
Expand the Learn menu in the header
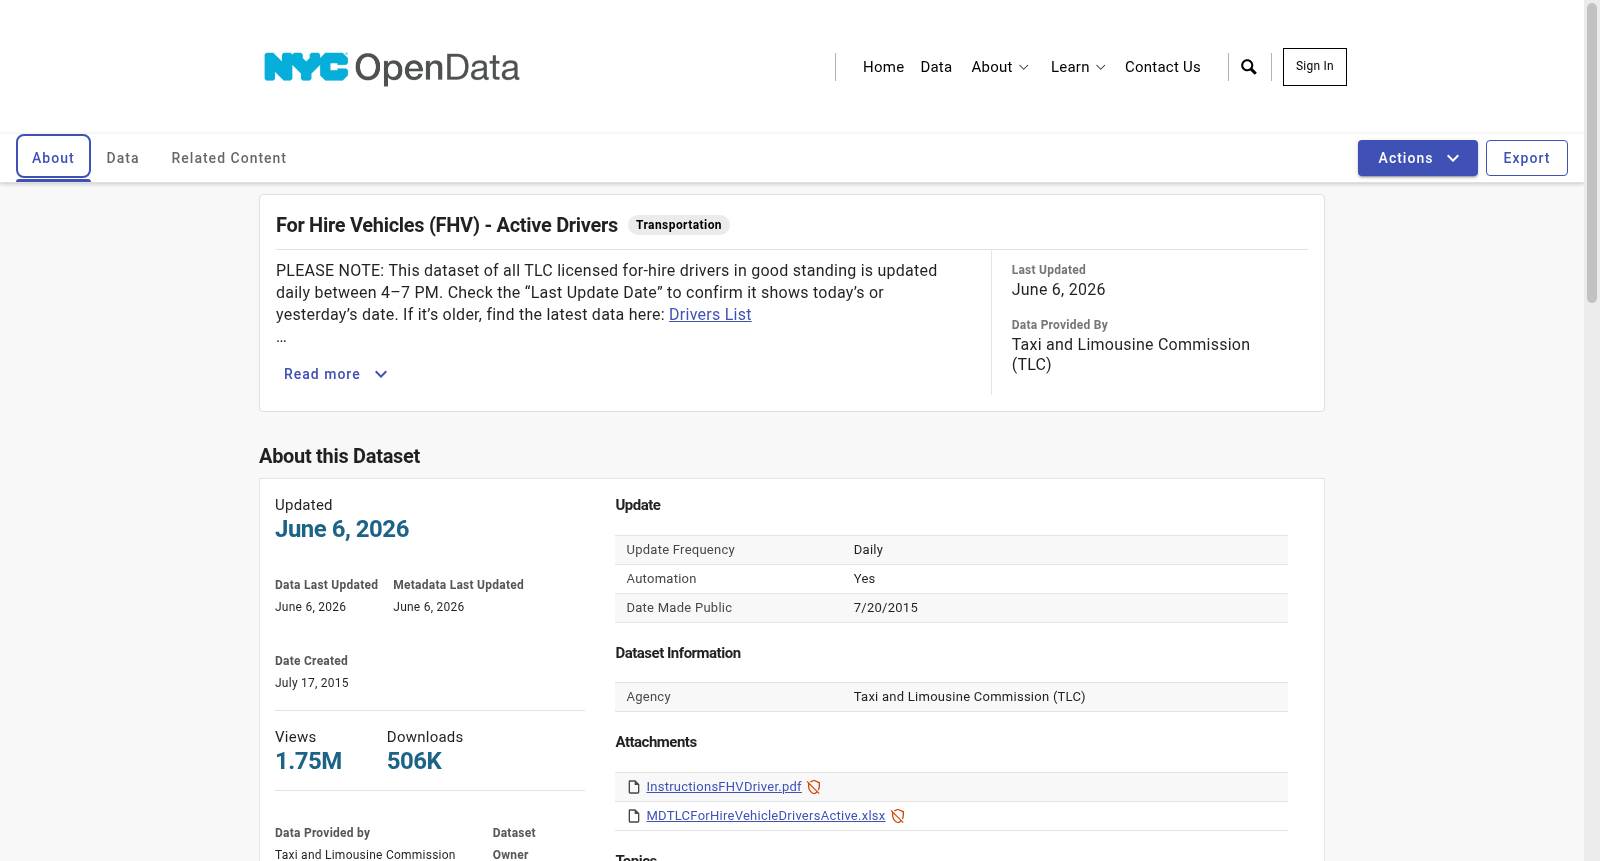1078,67
